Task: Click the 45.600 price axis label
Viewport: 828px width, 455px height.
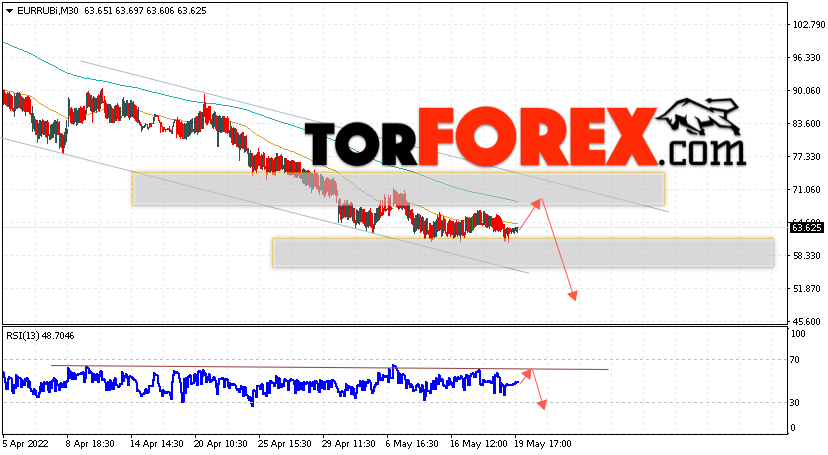Action: click(x=806, y=321)
